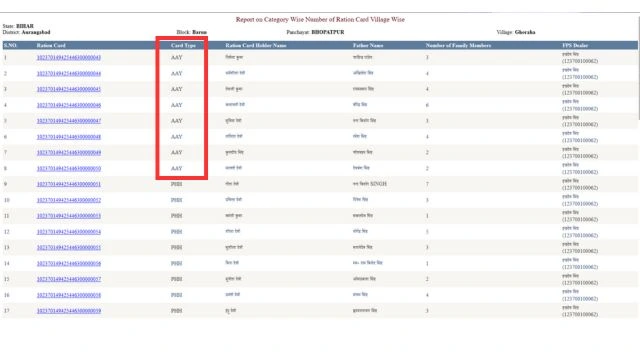Click the AAY card type in row 1
640x360 pixels.
[176, 58]
